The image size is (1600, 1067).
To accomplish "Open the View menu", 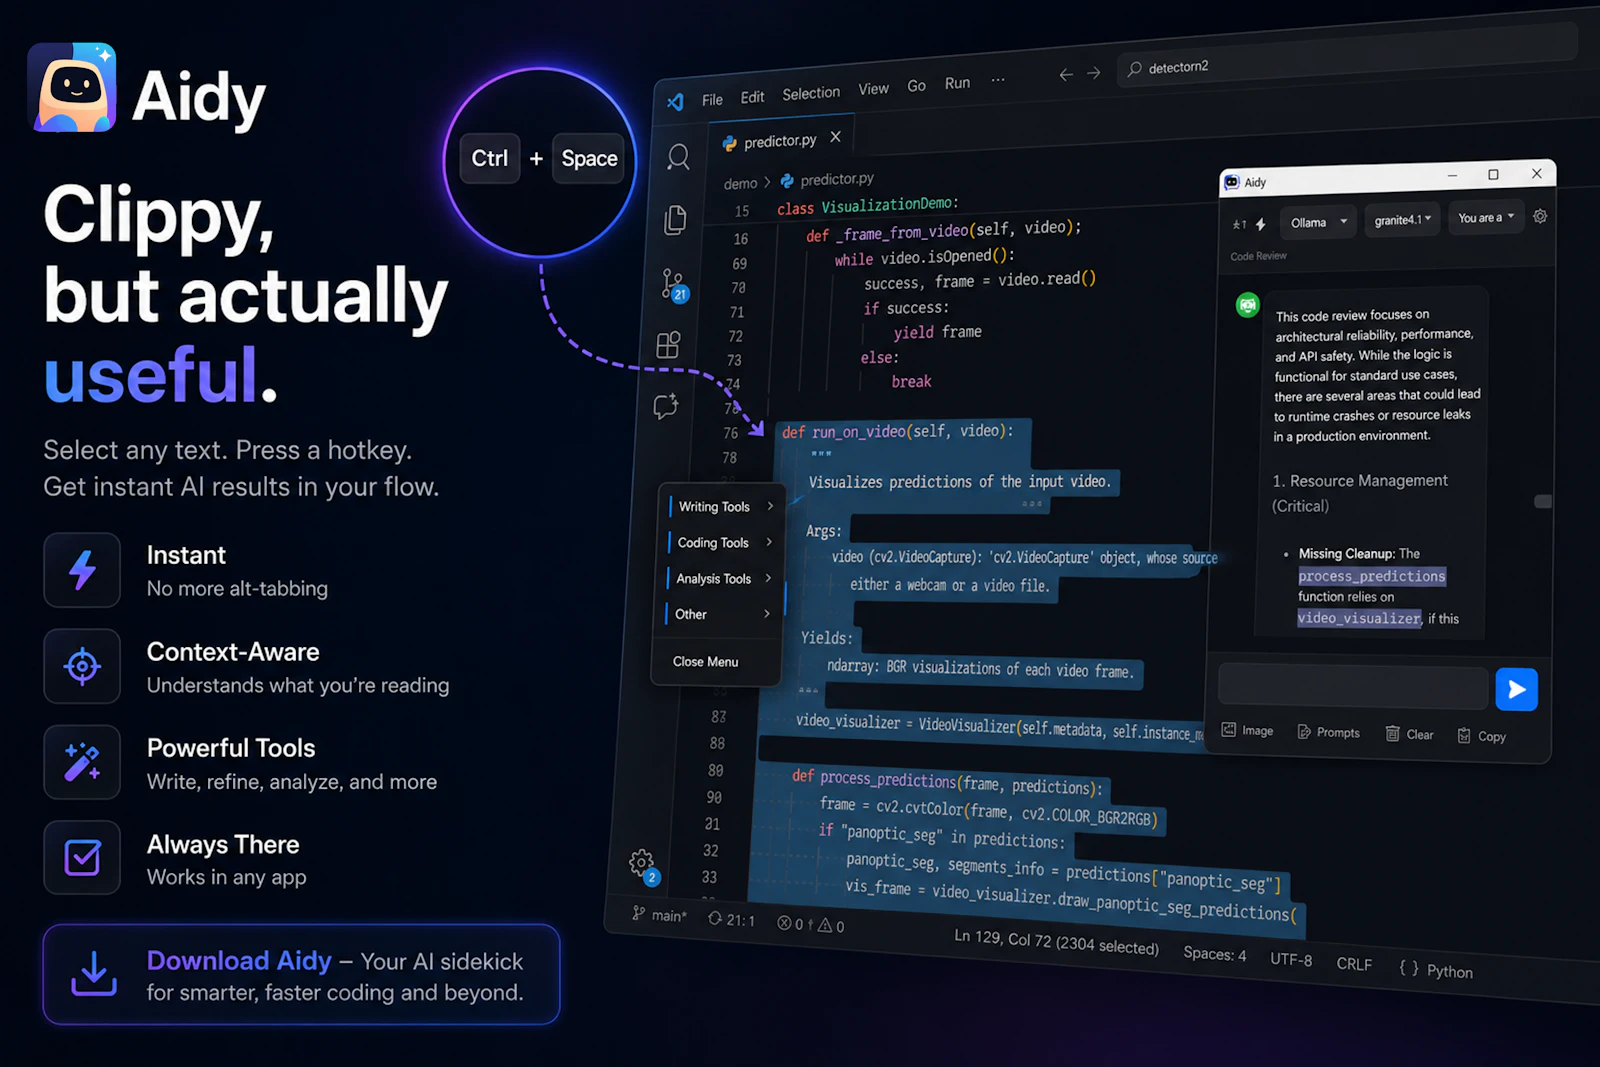I will [873, 89].
